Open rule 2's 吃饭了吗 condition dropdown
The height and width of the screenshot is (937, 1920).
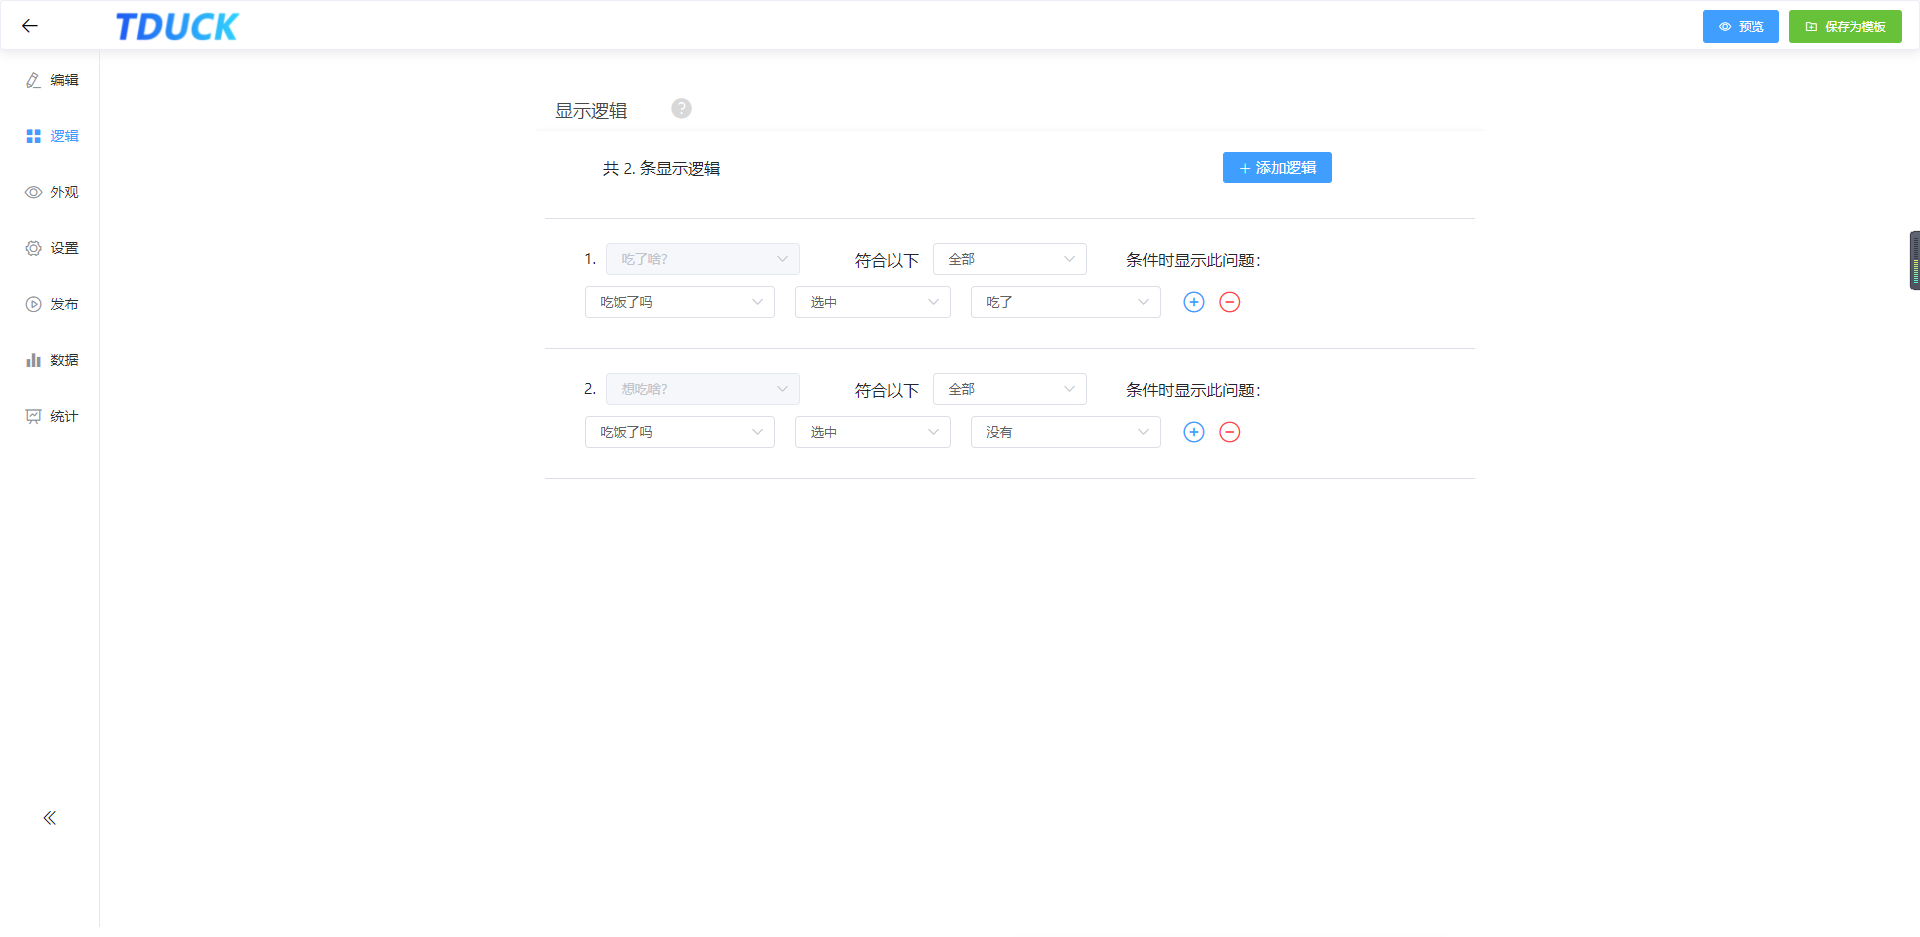(x=680, y=432)
